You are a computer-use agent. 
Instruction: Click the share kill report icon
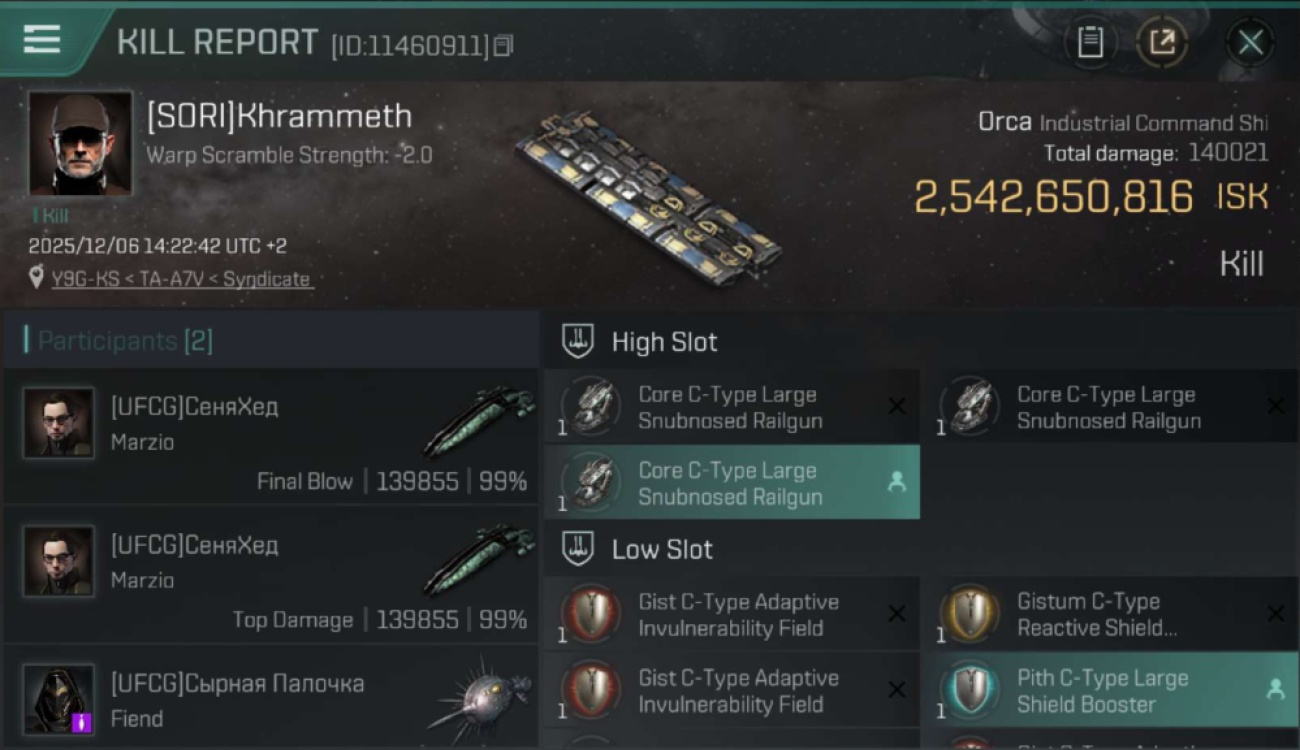[x=1162, y=42]
